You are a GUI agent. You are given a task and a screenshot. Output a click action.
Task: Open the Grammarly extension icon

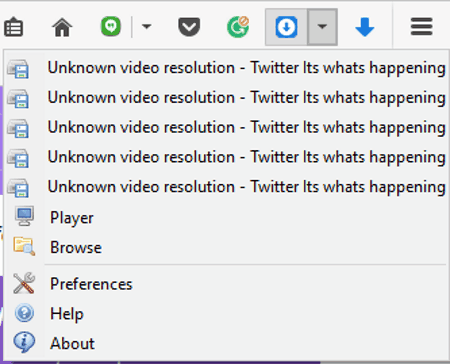(238, 27)
